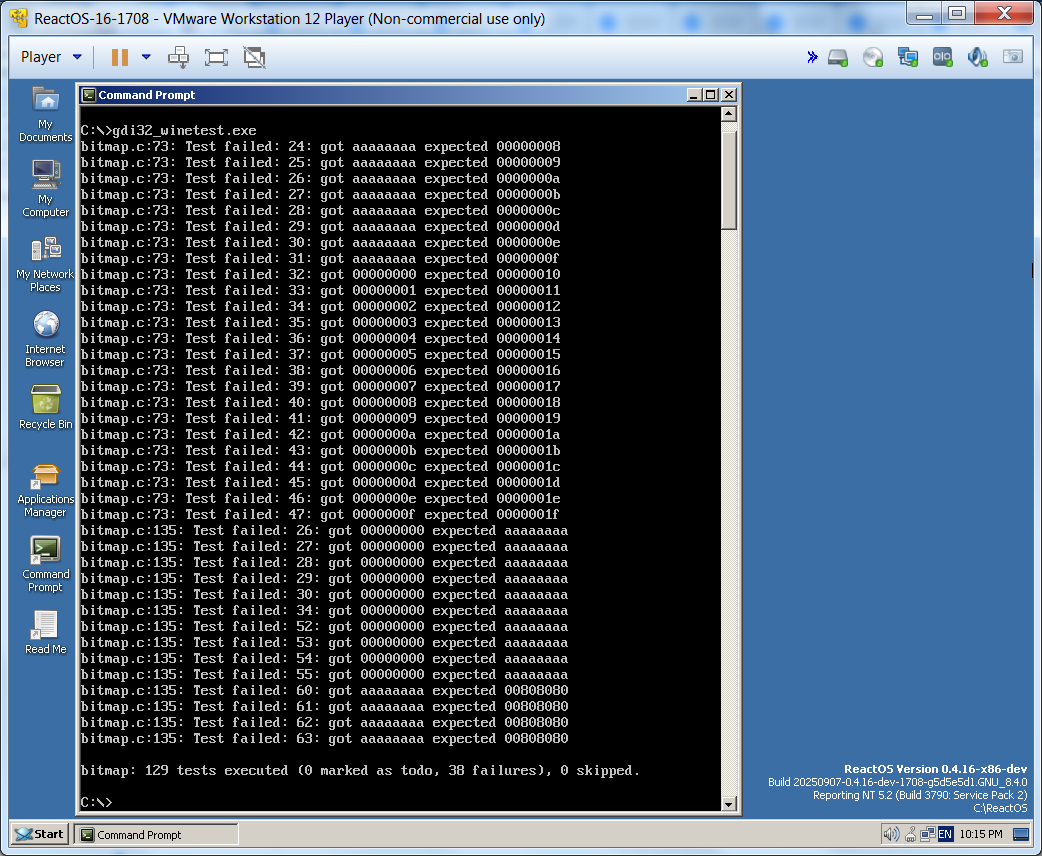Click the bitmap.c:135 line for test 63
Viewport: 1042px width, 856px height.
324,738
